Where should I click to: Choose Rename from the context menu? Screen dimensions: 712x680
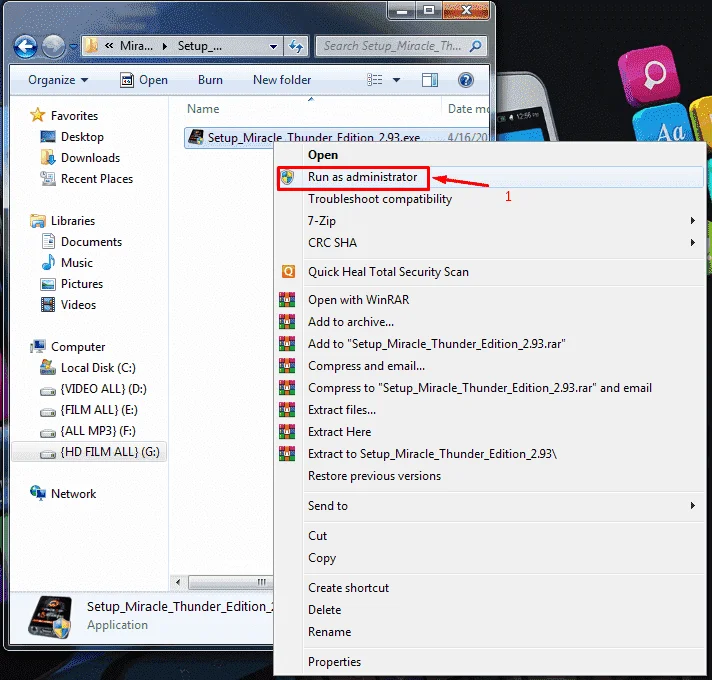tap(490, 632)
